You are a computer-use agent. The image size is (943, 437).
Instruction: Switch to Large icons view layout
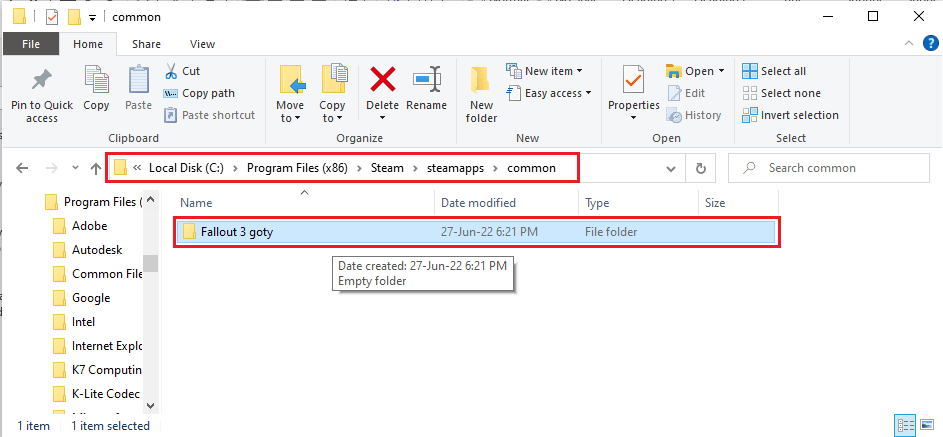click(926, 425)
